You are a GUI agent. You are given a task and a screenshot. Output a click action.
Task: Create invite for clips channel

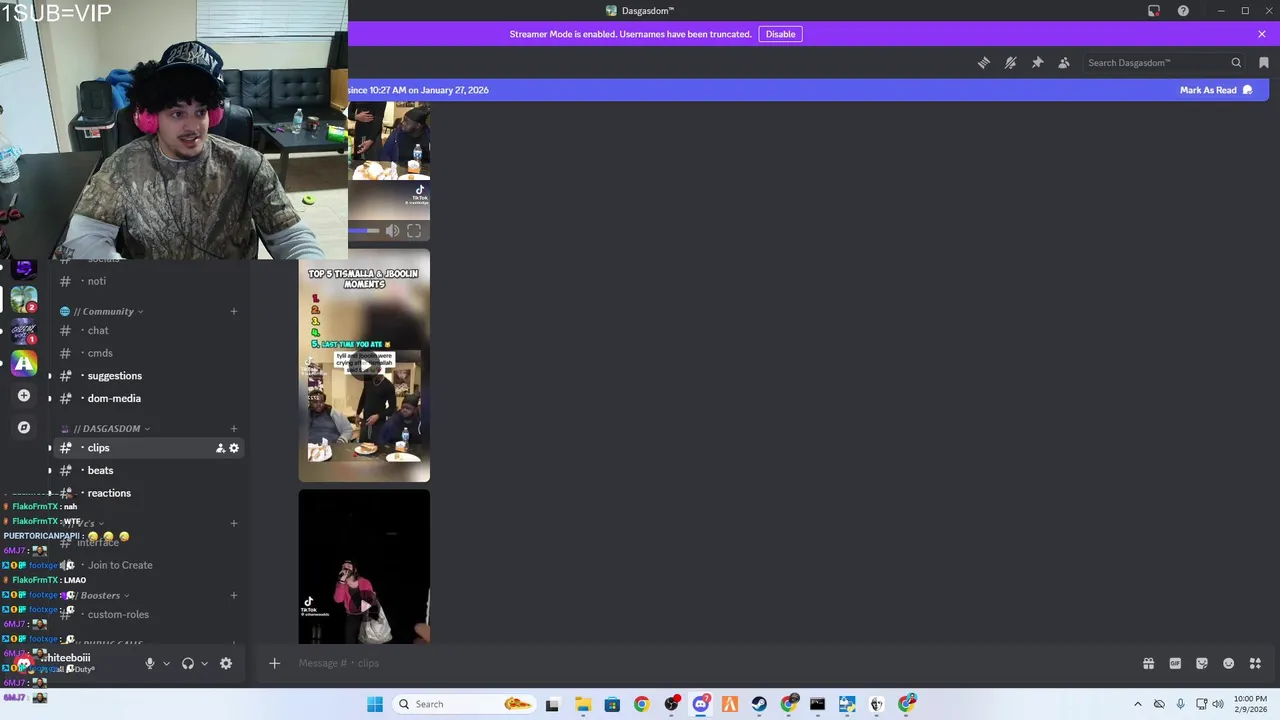220,448
